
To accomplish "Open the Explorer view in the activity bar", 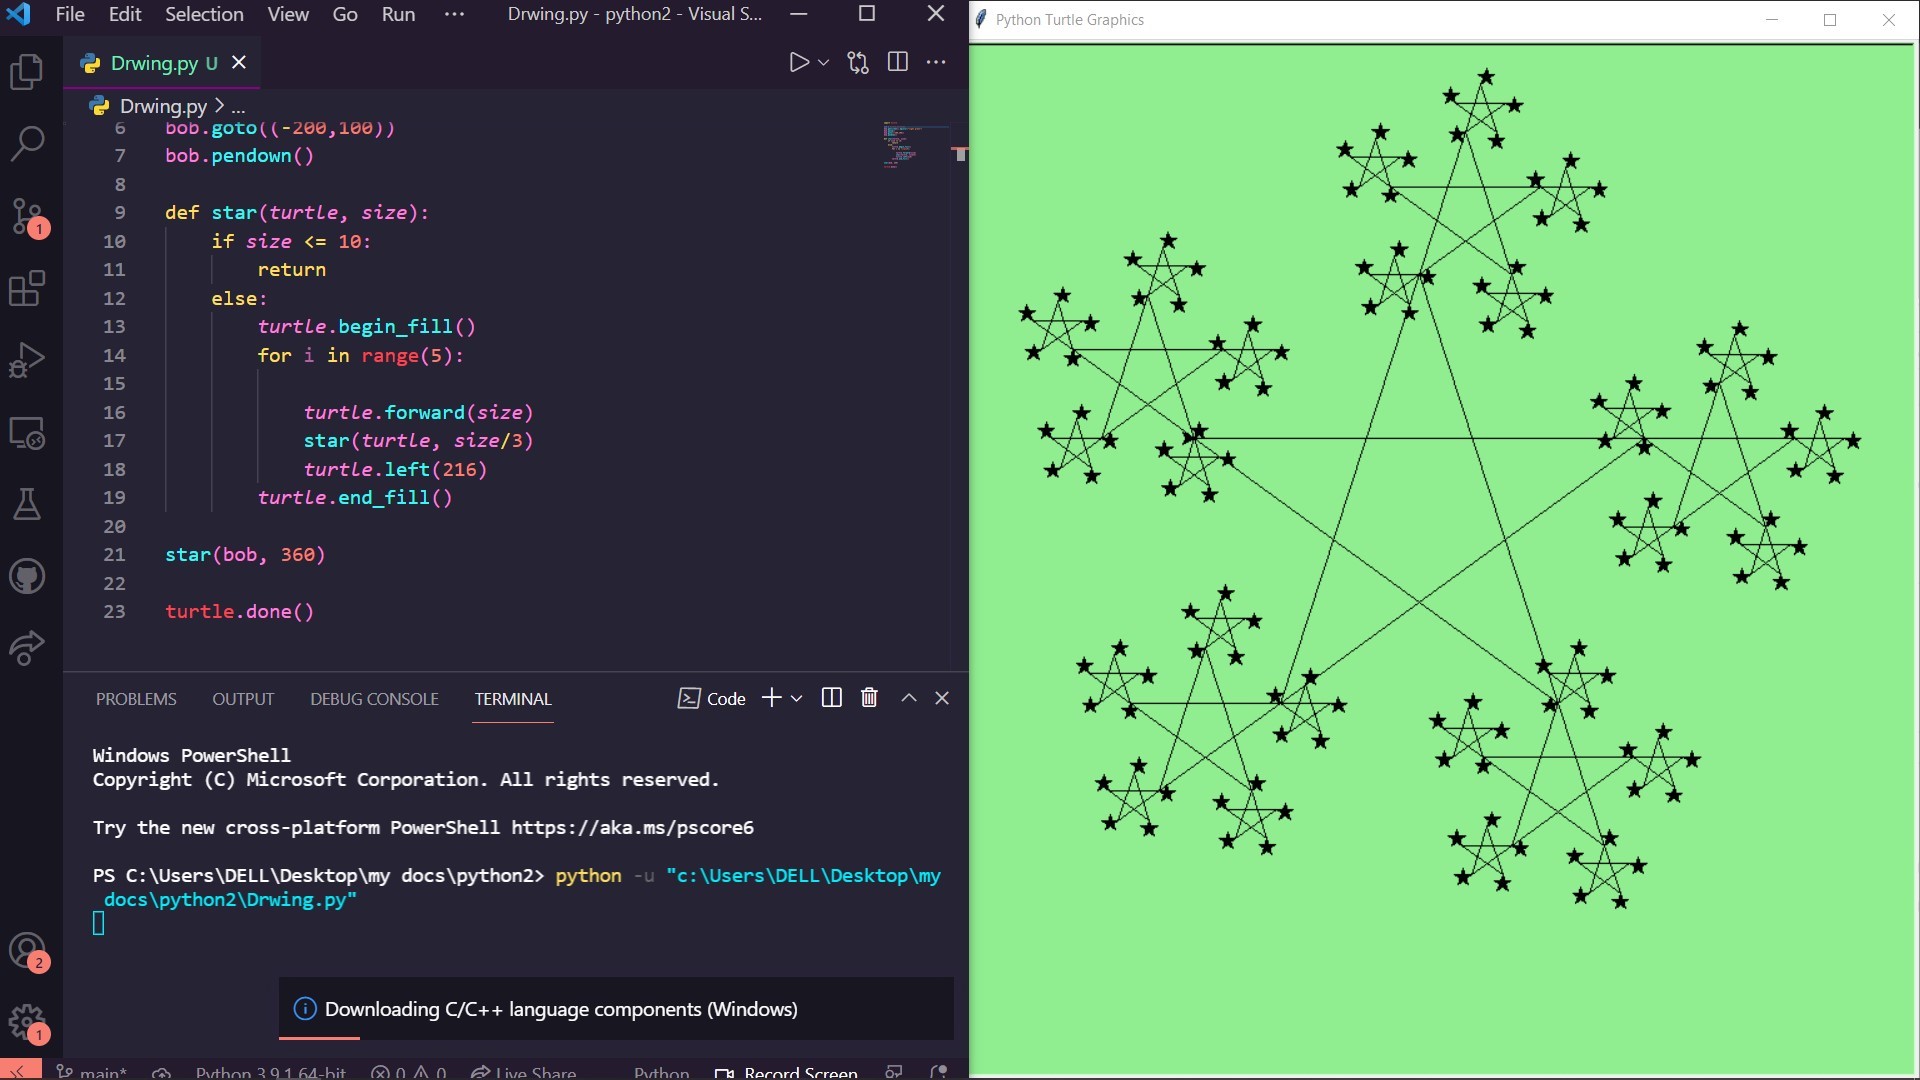I will pyautogui.click(x=27, y=71).
